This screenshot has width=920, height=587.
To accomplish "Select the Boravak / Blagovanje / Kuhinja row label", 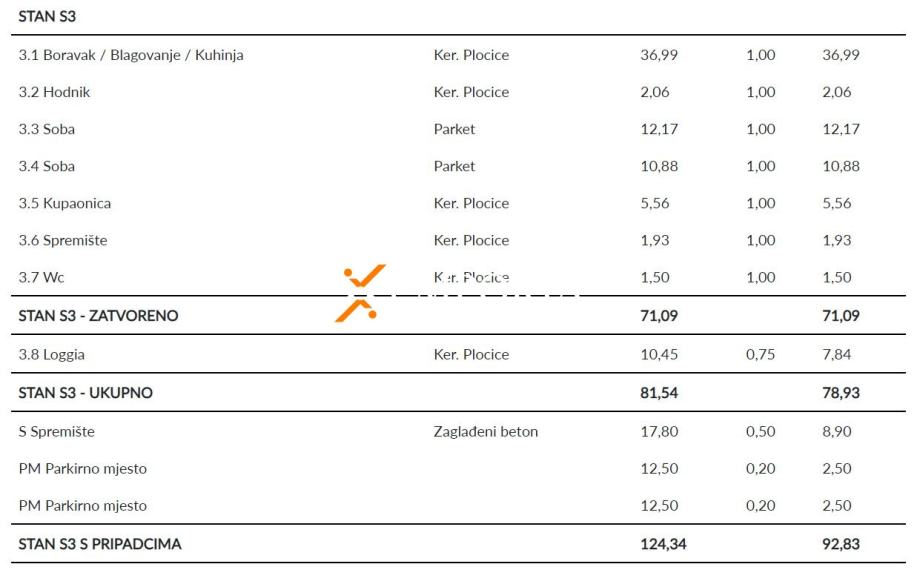I will point(131,55).
